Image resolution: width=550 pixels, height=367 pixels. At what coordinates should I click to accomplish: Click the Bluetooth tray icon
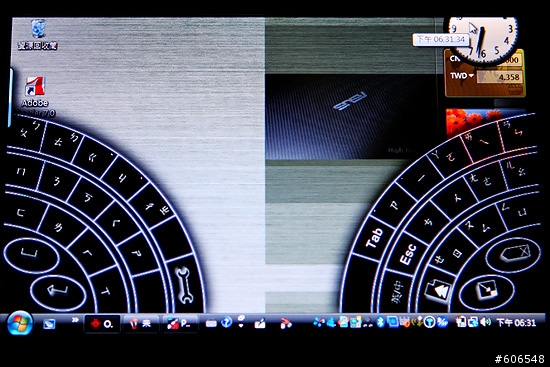(x=380, y=322)
